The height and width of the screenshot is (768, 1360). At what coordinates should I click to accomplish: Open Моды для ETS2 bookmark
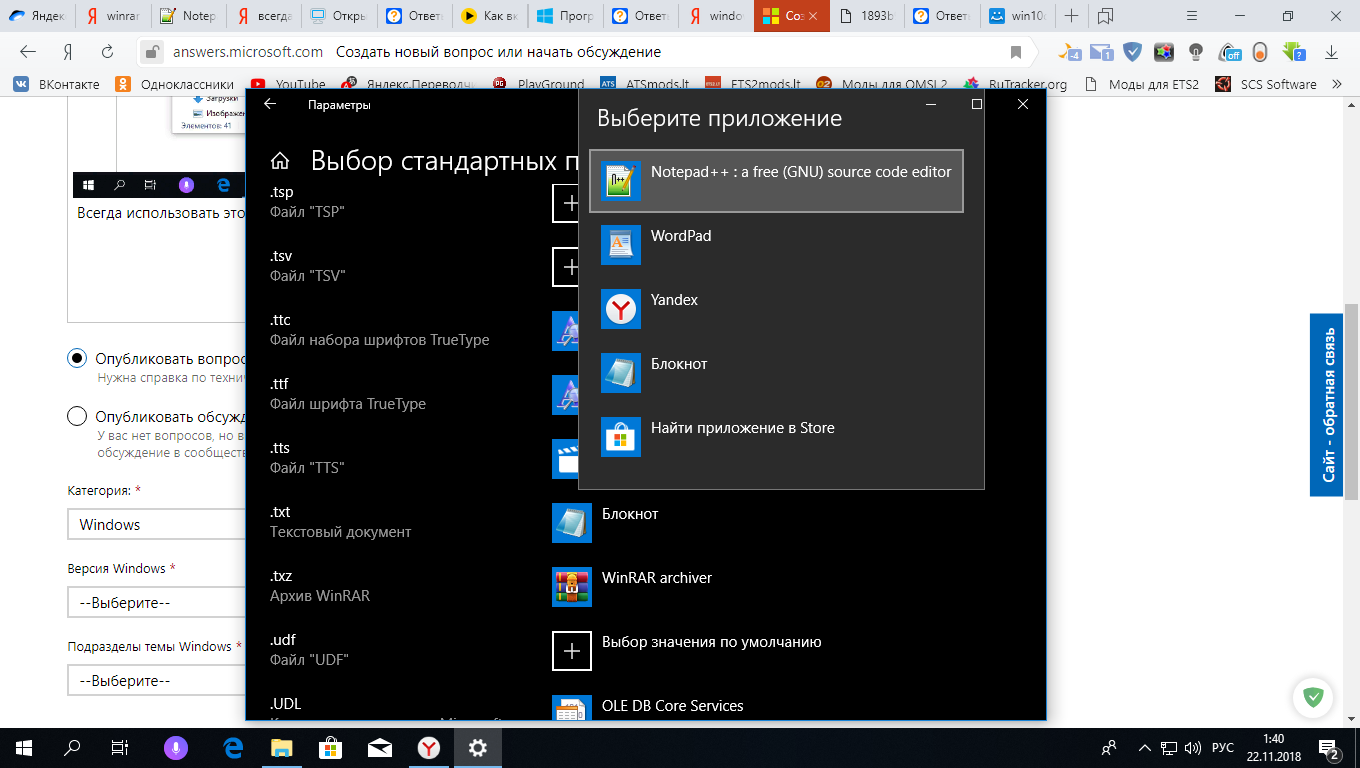click(x=1141, y=85)
